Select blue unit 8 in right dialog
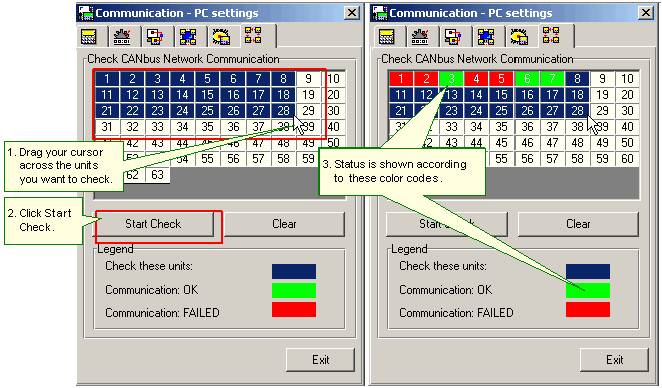Viewport: 662px width, 388px height. click(577, 79)
